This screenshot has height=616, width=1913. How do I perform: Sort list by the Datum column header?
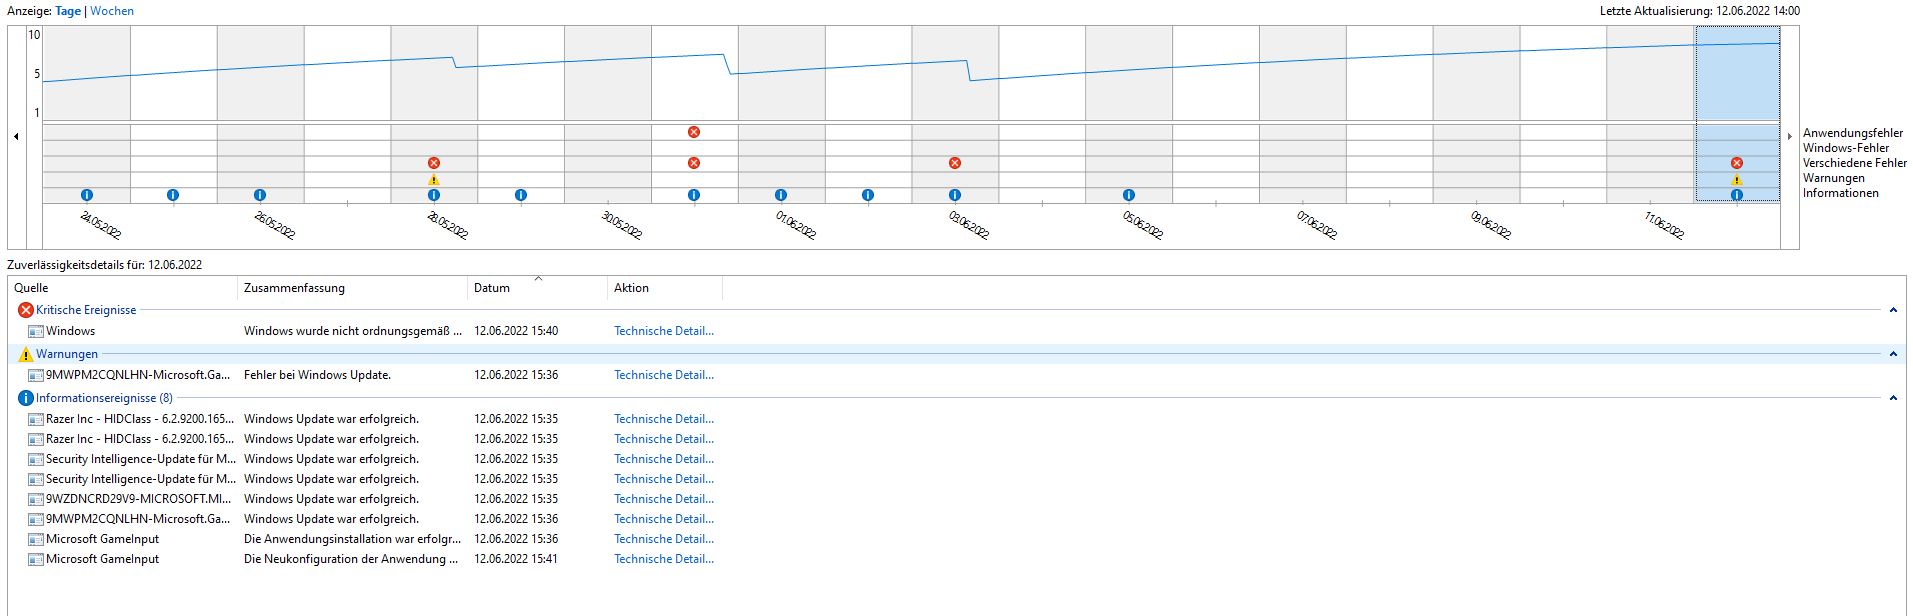tap(537, 288)
